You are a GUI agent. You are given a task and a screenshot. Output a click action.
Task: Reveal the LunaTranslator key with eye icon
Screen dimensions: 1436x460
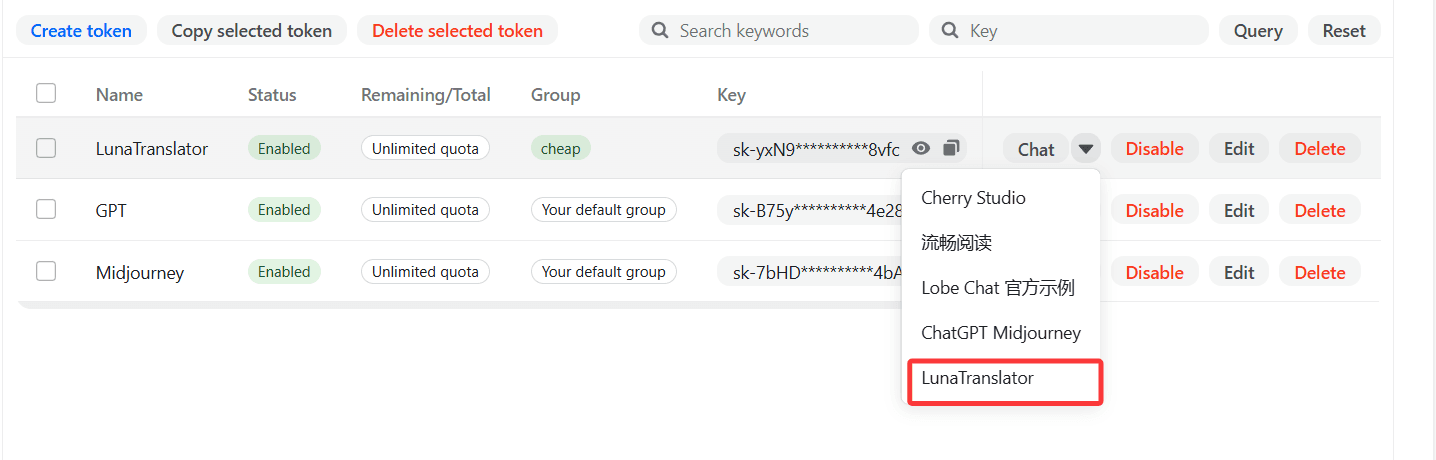coord(921,148)
